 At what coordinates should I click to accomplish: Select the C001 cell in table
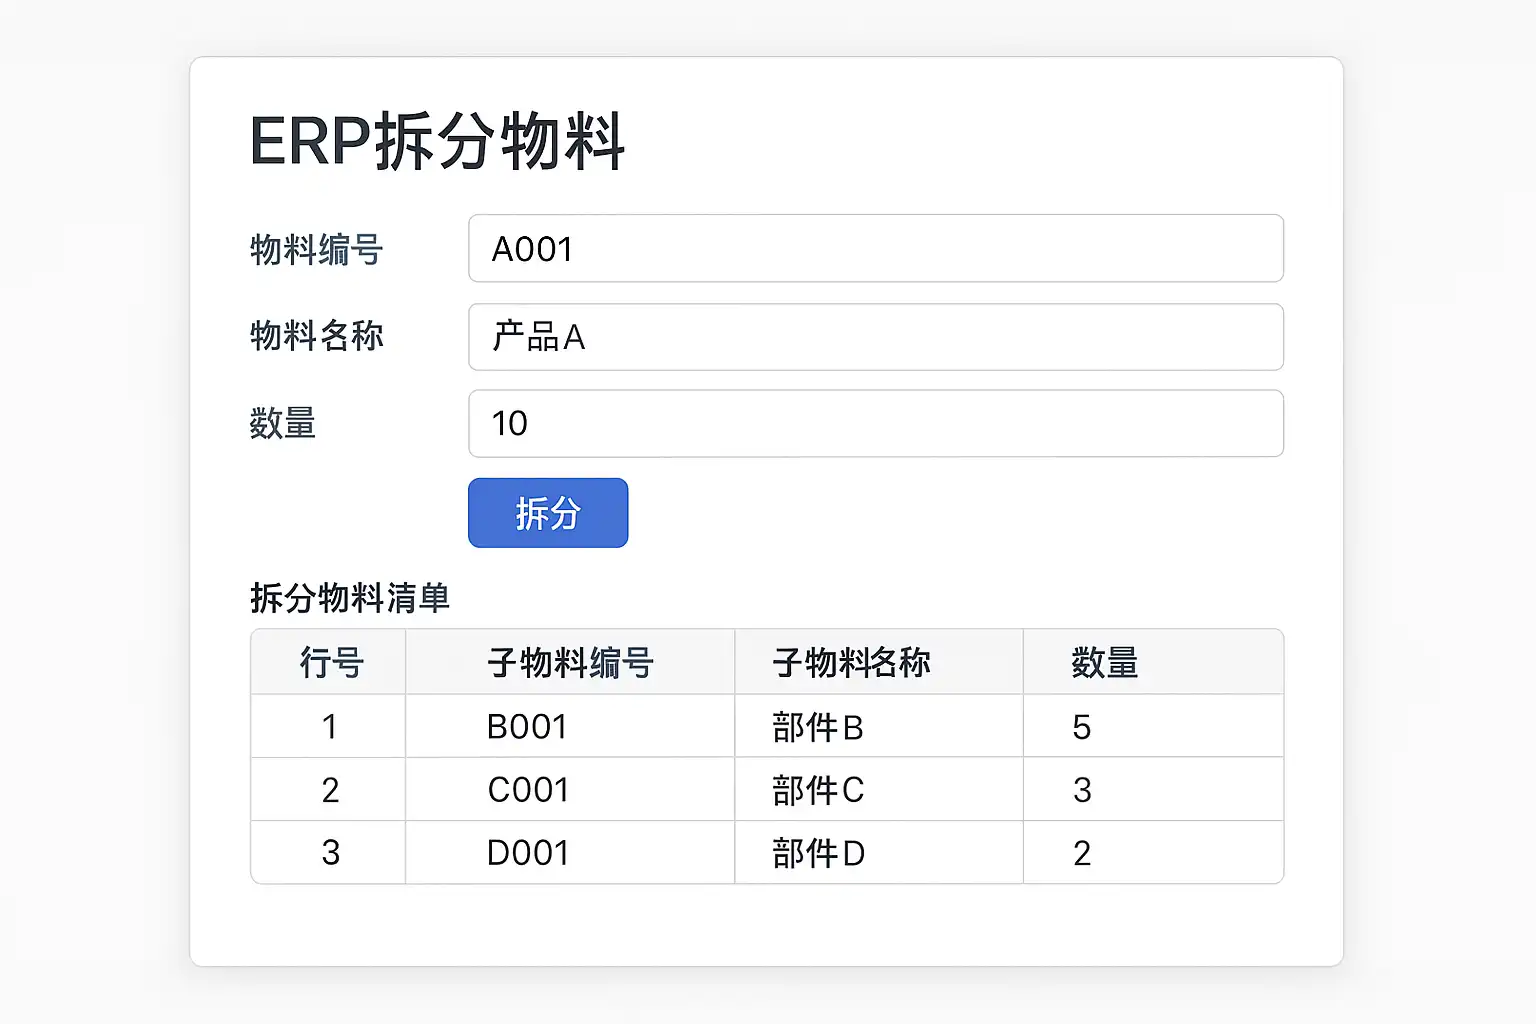pos(570,789)
